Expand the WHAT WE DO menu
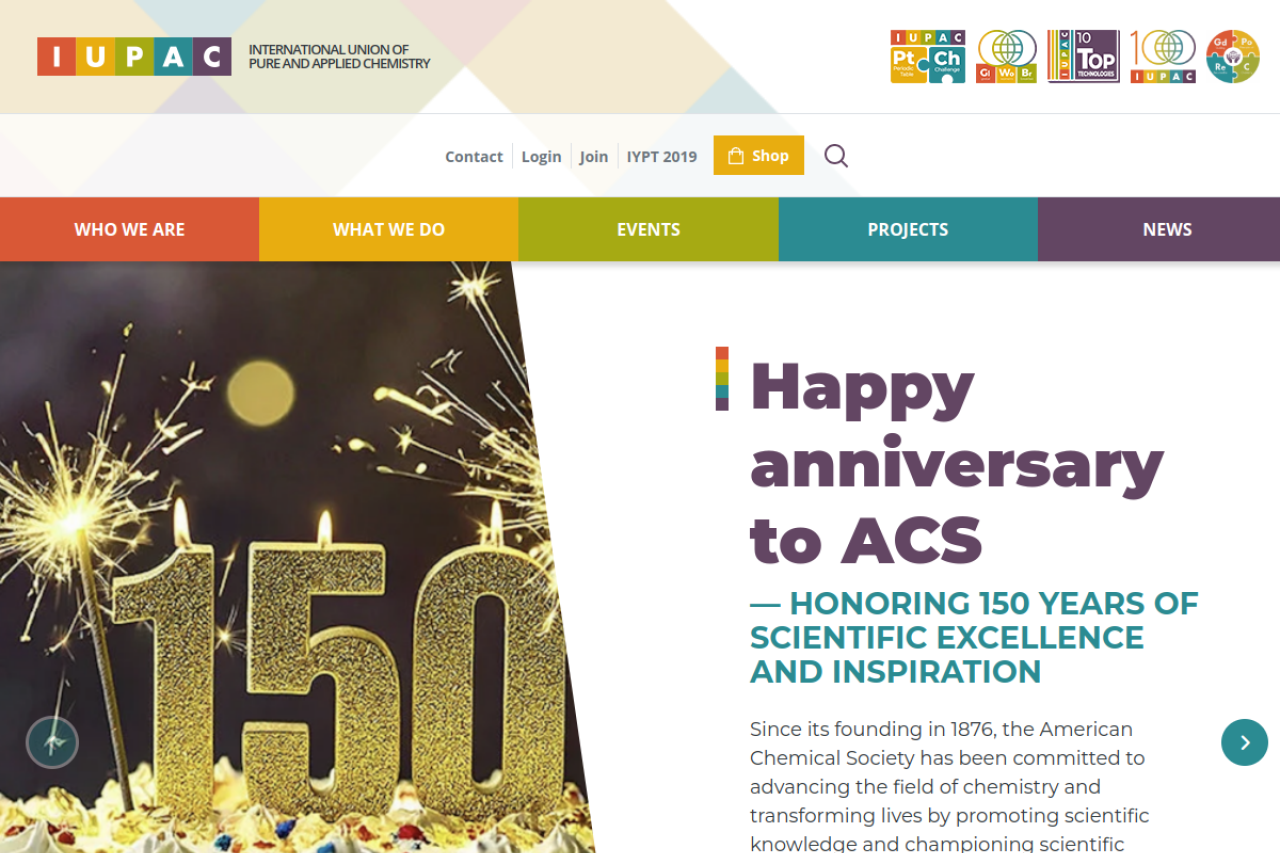1280x853 pixels. tap(388, 230)
